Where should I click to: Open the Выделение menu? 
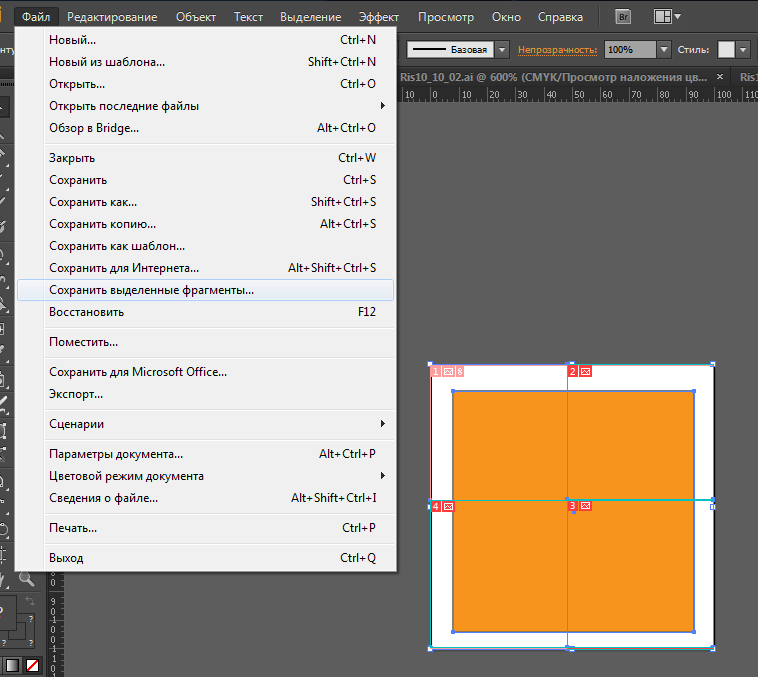pyautogui.click(x=310, y=17)
